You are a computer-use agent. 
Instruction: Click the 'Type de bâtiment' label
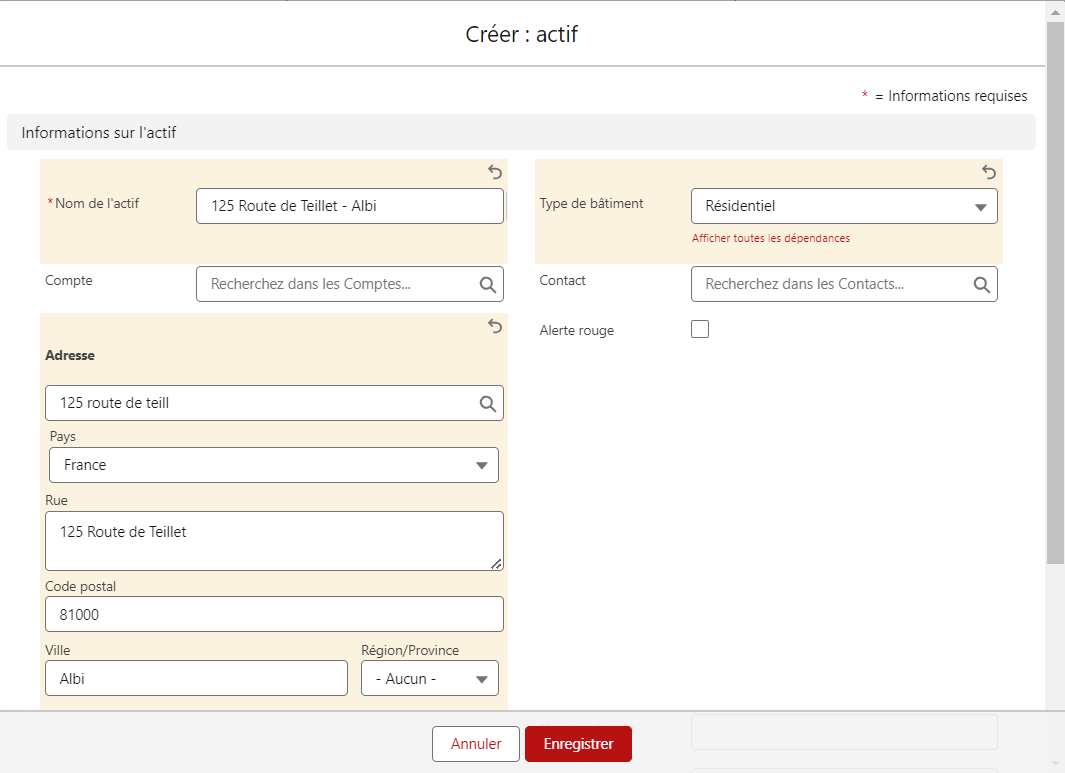[591, 203]
